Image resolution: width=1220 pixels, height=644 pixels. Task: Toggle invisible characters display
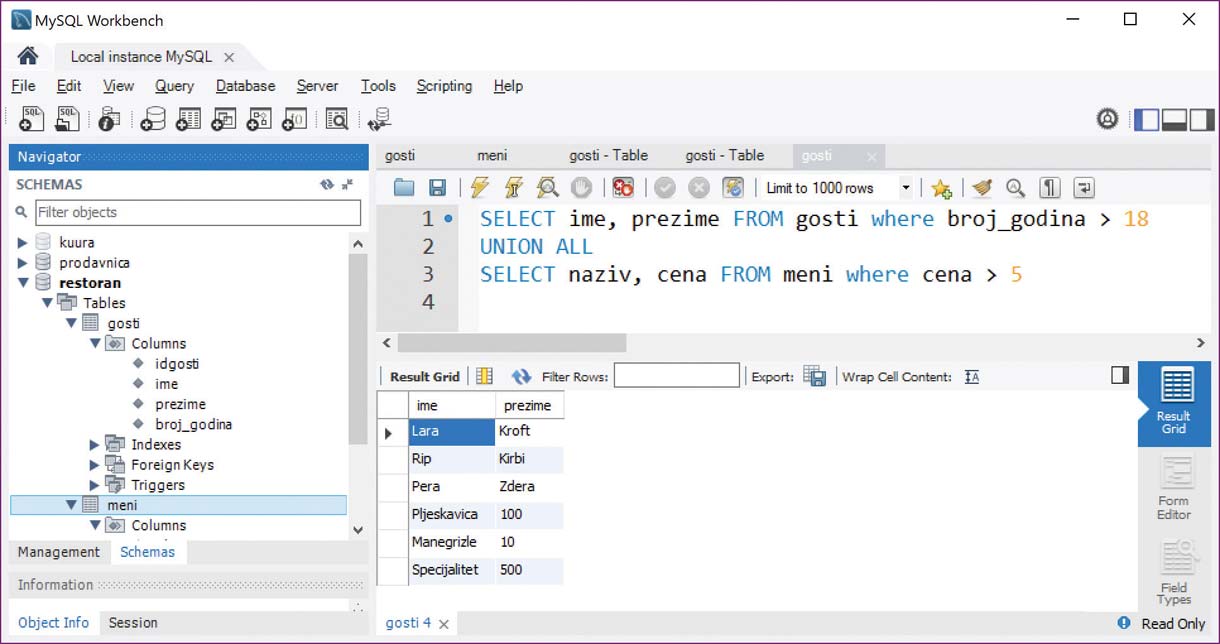1049,188
